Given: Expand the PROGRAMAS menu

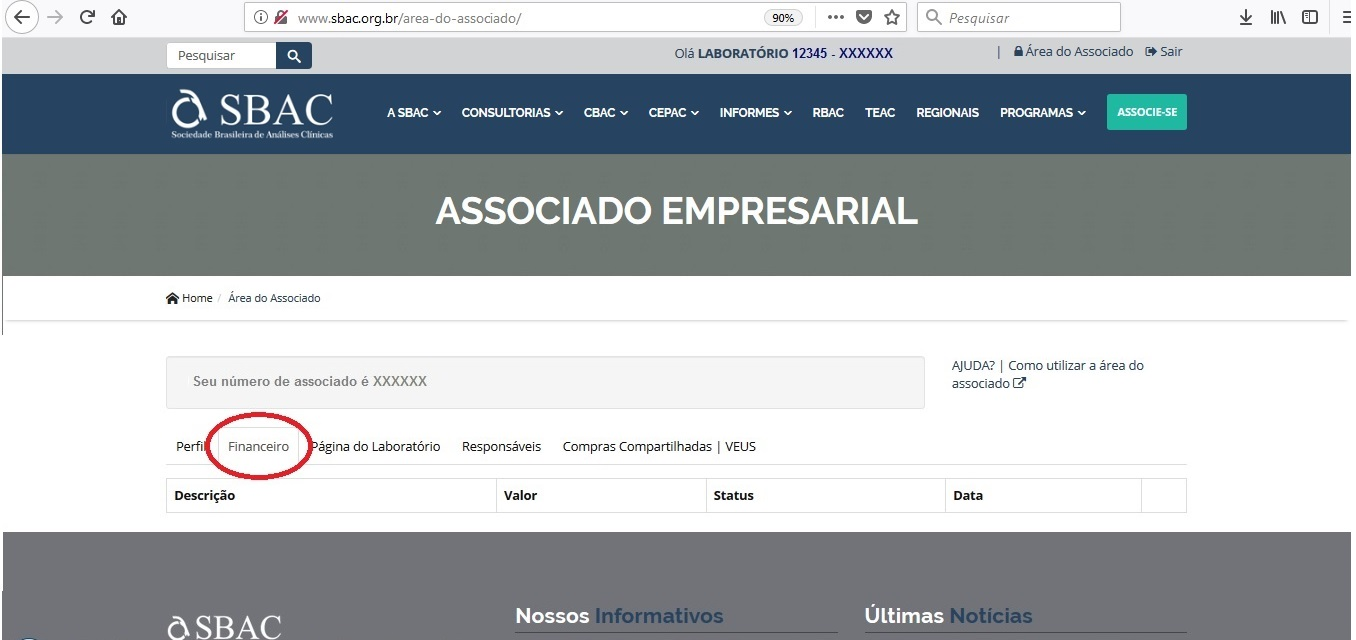Looking at the screenshot, I should click(x=1043, y=113).
